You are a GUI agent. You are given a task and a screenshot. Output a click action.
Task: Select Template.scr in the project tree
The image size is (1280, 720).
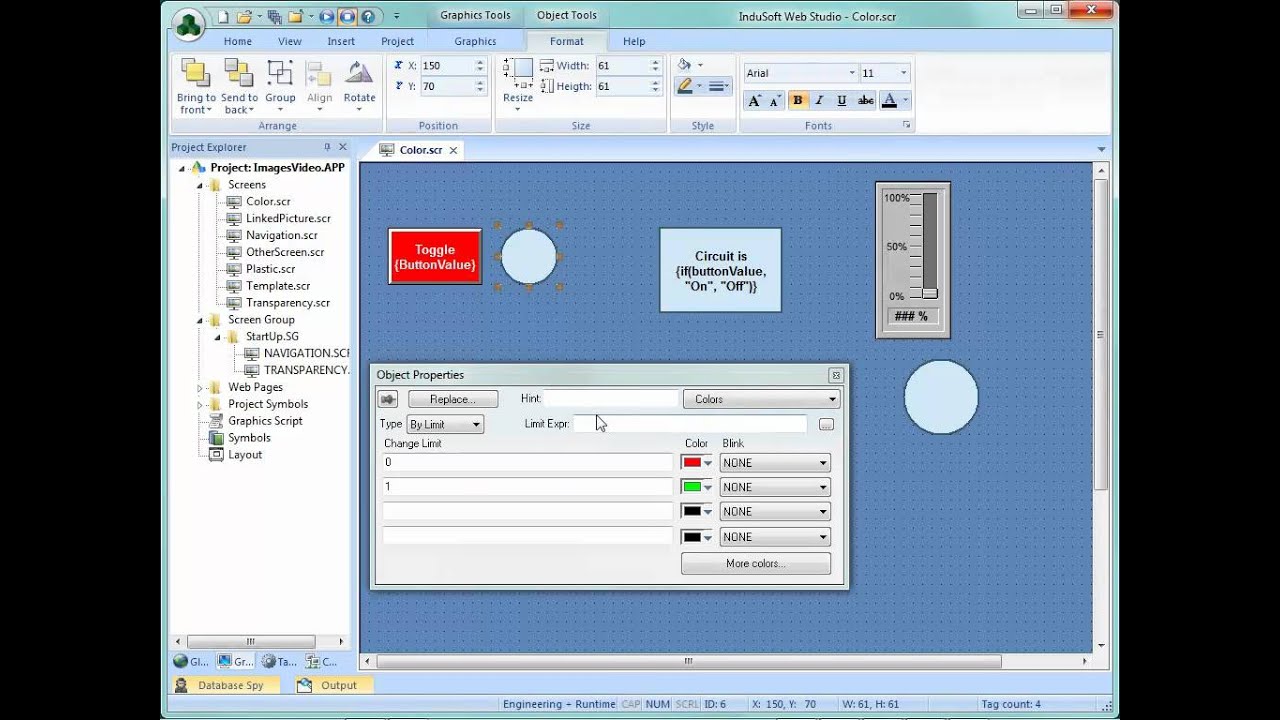pyautogui.click(x=278, y=286)
